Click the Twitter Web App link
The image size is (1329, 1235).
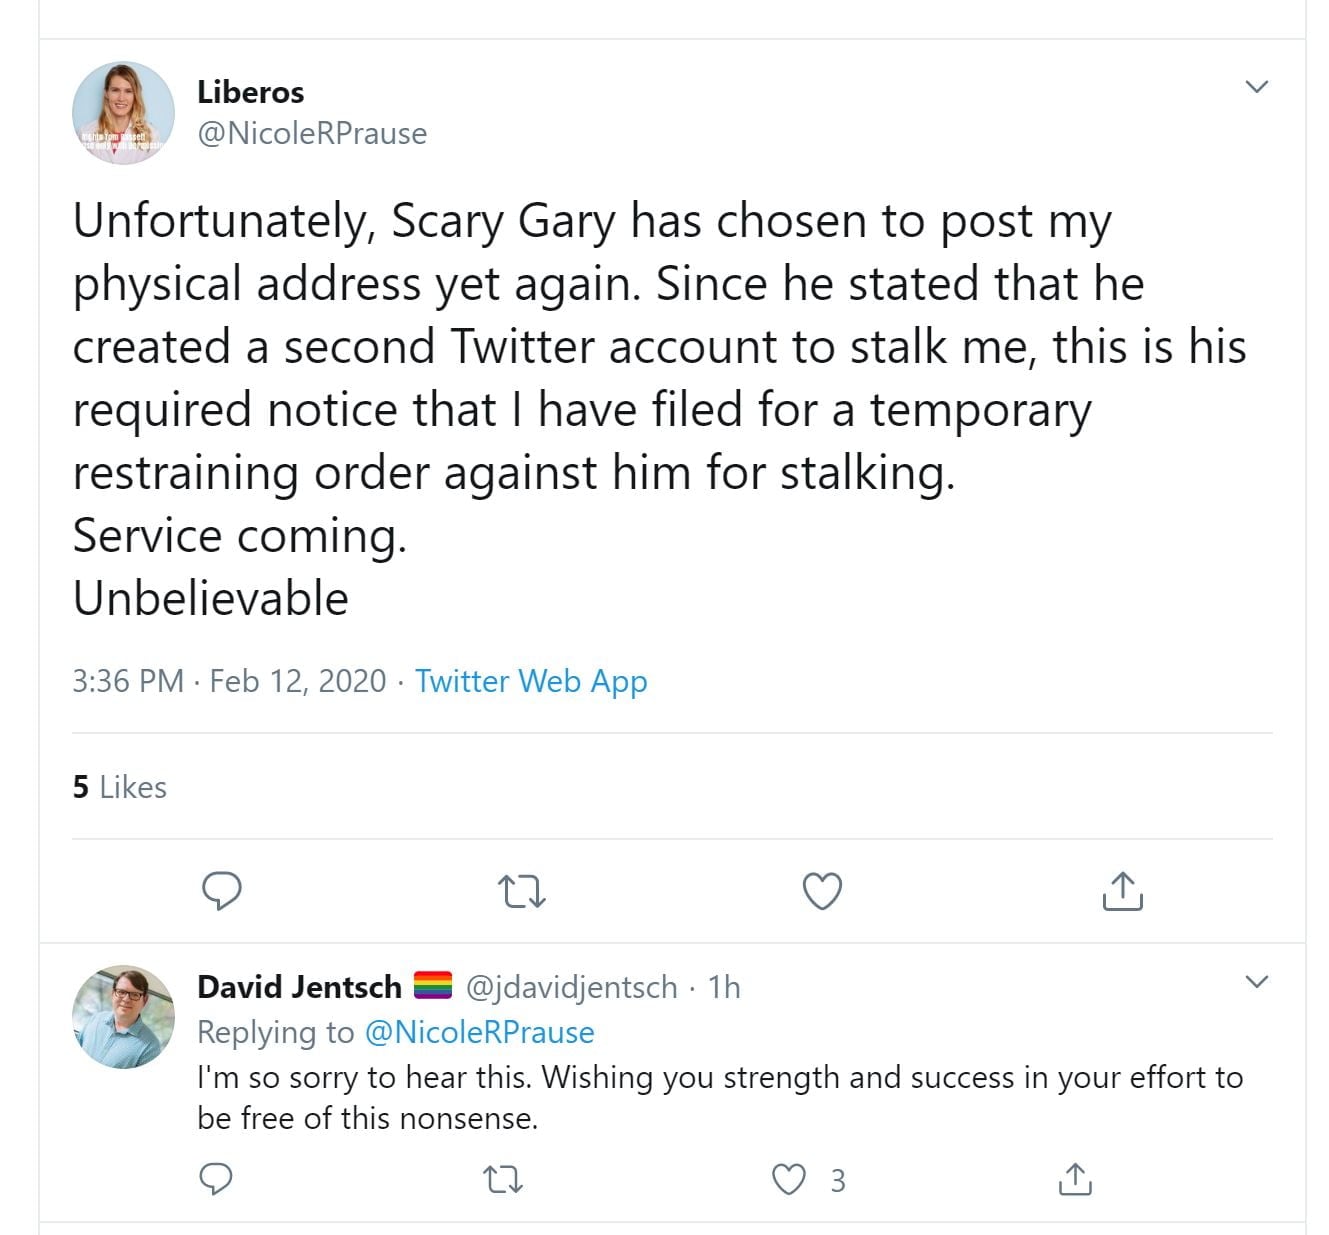pos(531,681)
